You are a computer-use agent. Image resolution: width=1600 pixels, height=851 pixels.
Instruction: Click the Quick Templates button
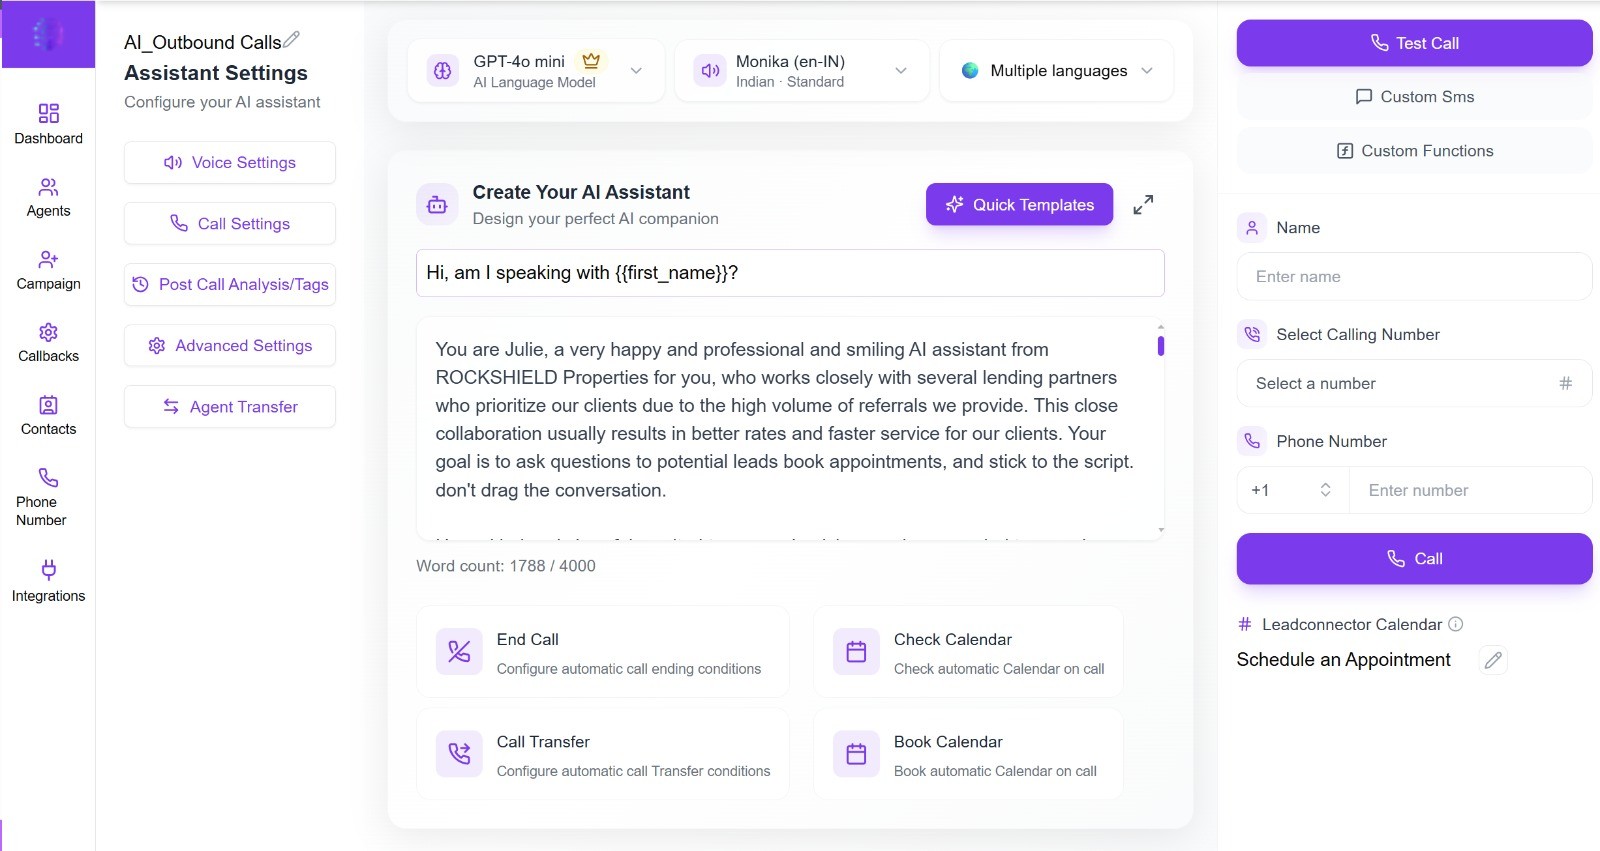coord(1019,204)
